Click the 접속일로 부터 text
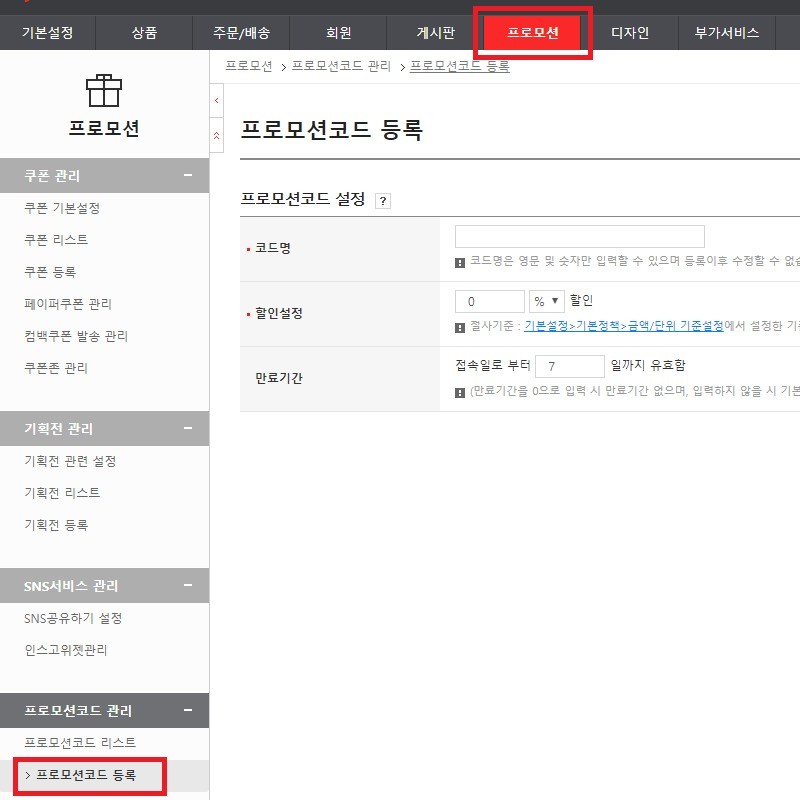The image size is (800, 800). (493, 365)
